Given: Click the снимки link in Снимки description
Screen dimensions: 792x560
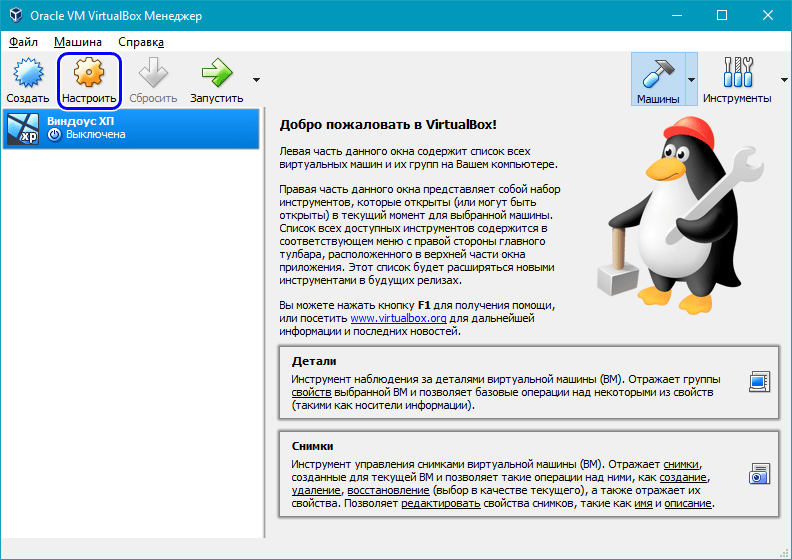Looking at the screenshot, I should (681, 464).
